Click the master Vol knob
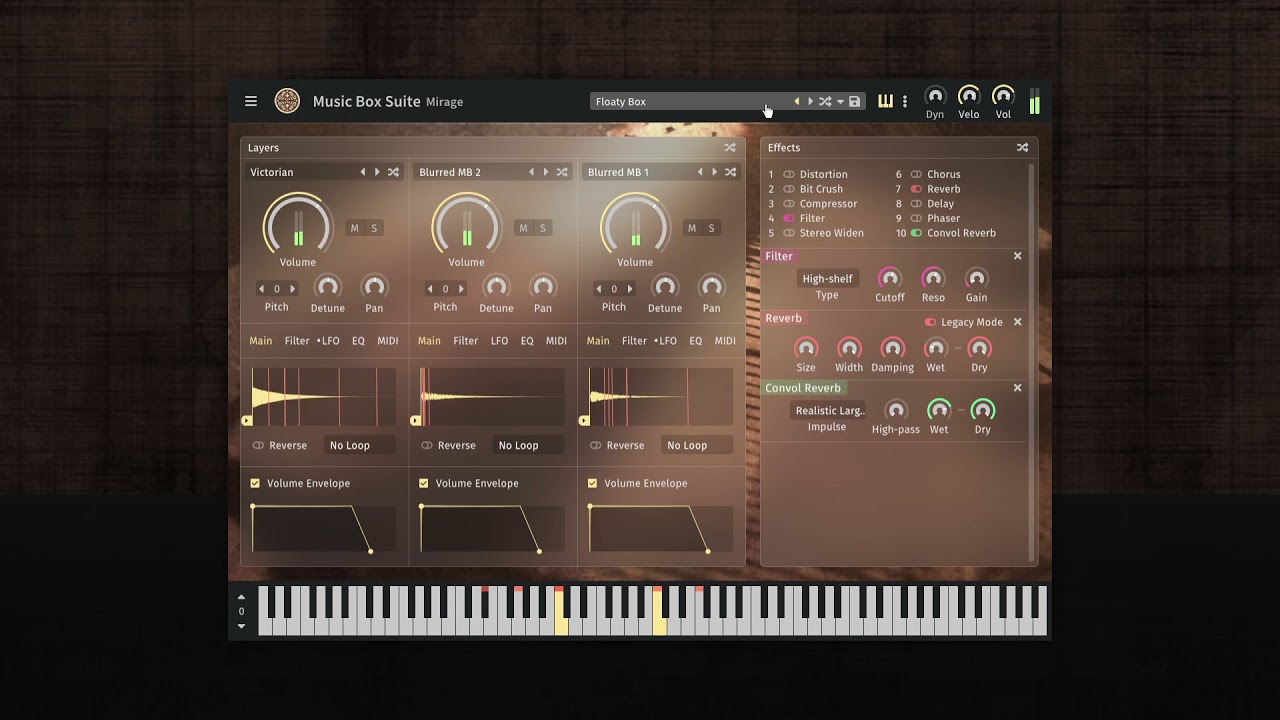 1003,96
